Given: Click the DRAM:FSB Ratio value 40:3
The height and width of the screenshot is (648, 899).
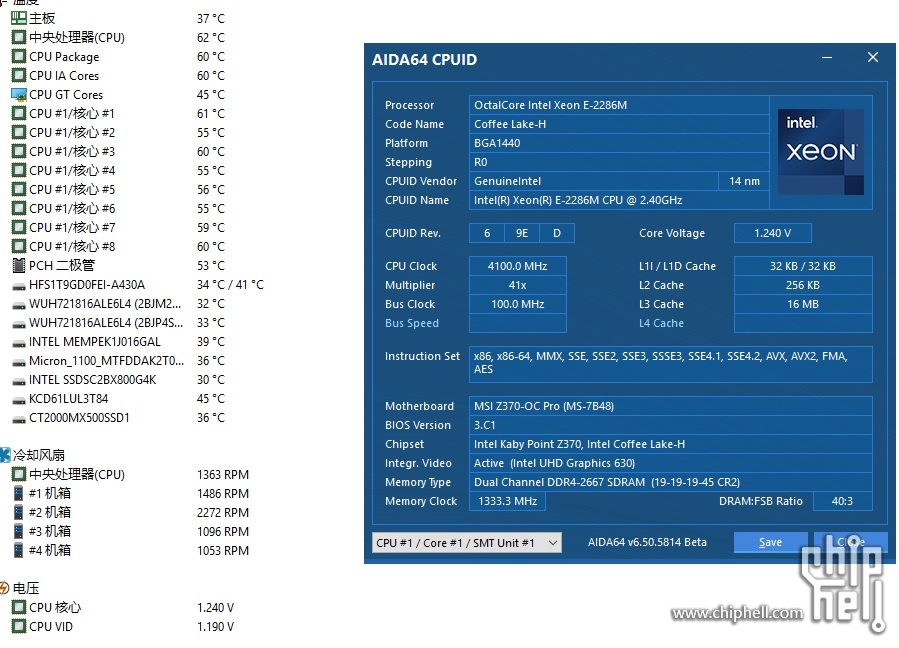Looking at the screenshot, I should coord(842,501).
